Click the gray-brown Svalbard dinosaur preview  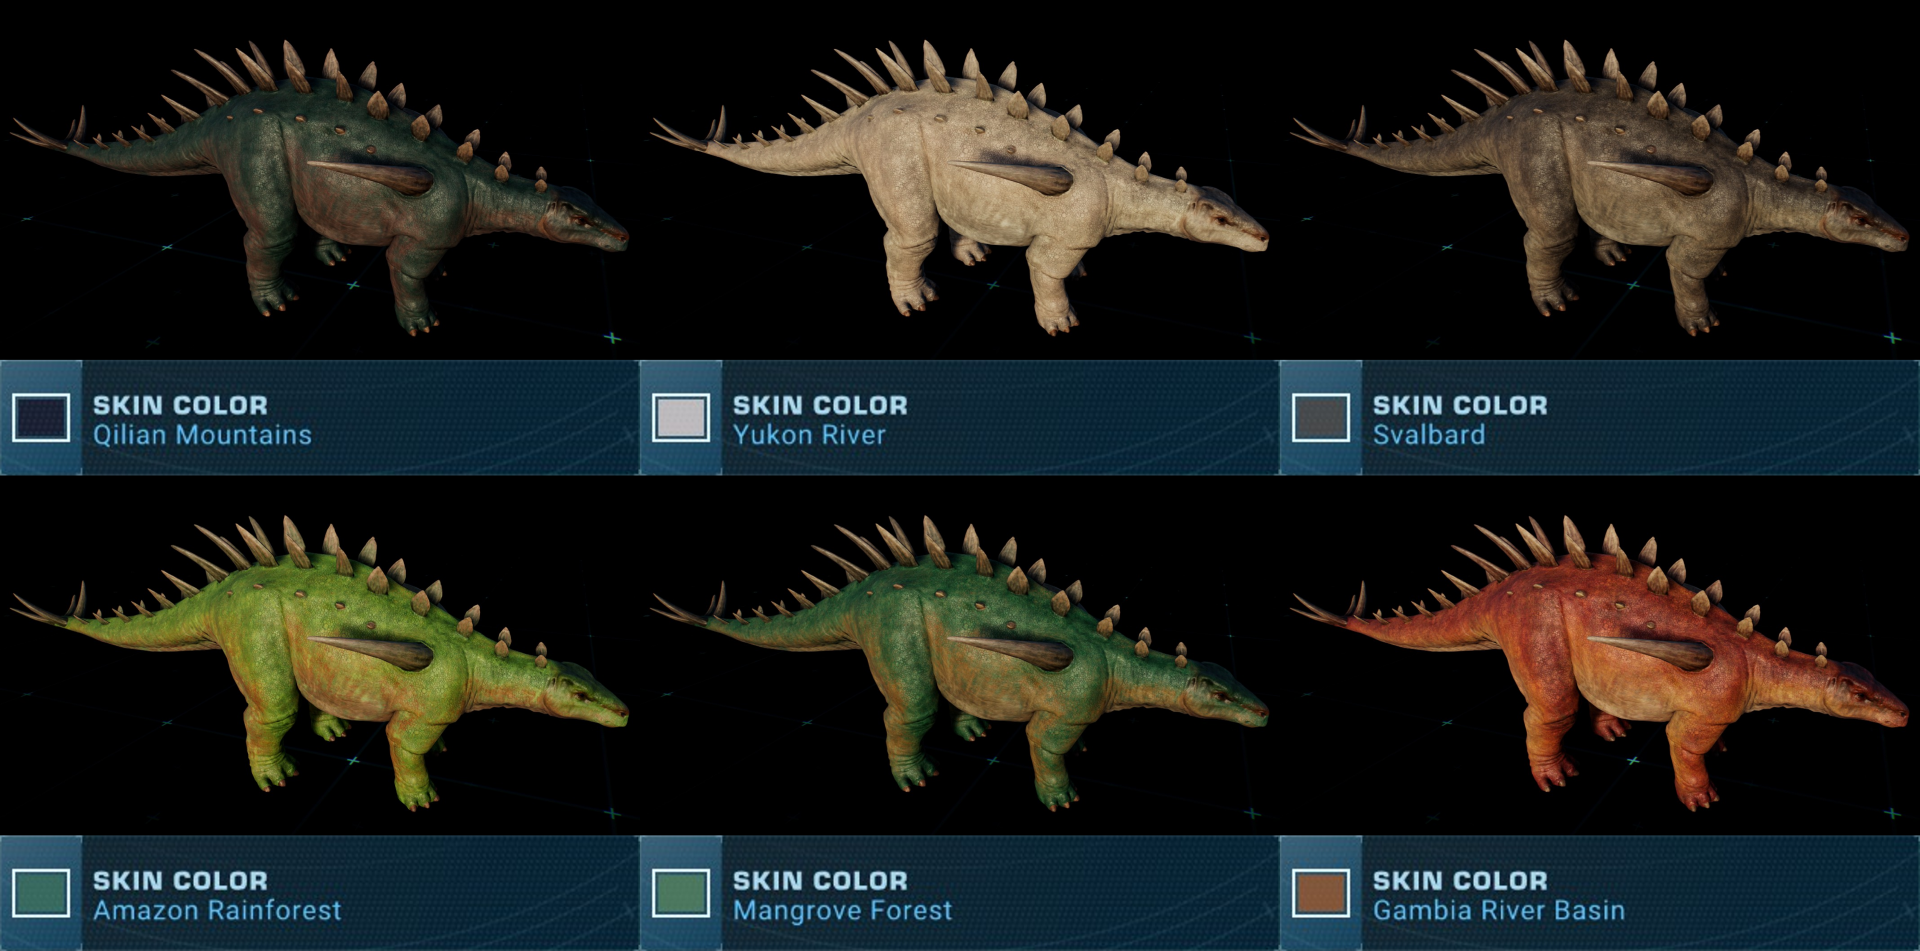pyautogui.click(x=1600, y=185)
